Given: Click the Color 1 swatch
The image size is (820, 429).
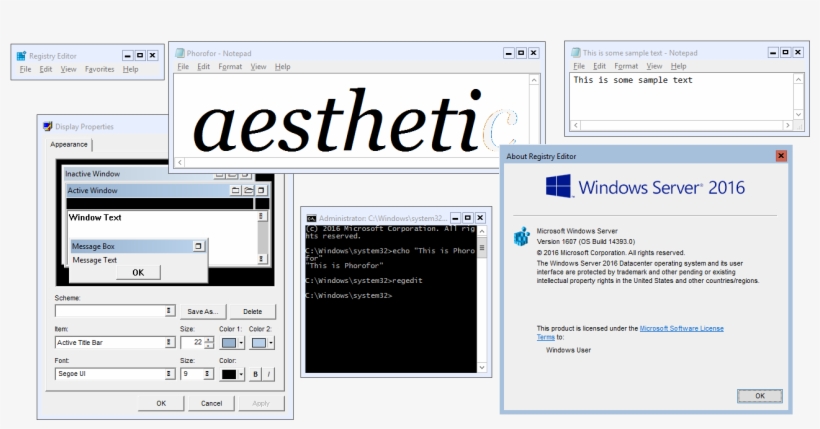Looking at the screenshot, I should [x=229, y=343].
